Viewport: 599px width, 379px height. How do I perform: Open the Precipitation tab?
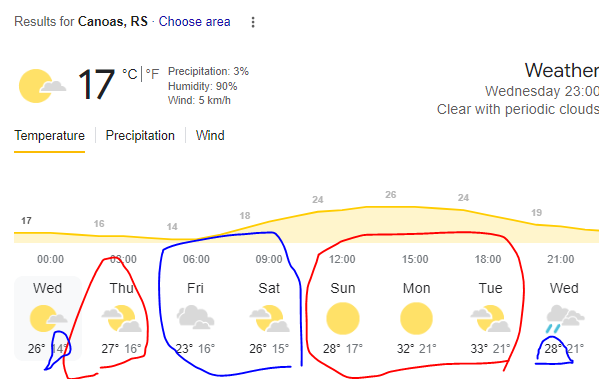tap(140, 136)
